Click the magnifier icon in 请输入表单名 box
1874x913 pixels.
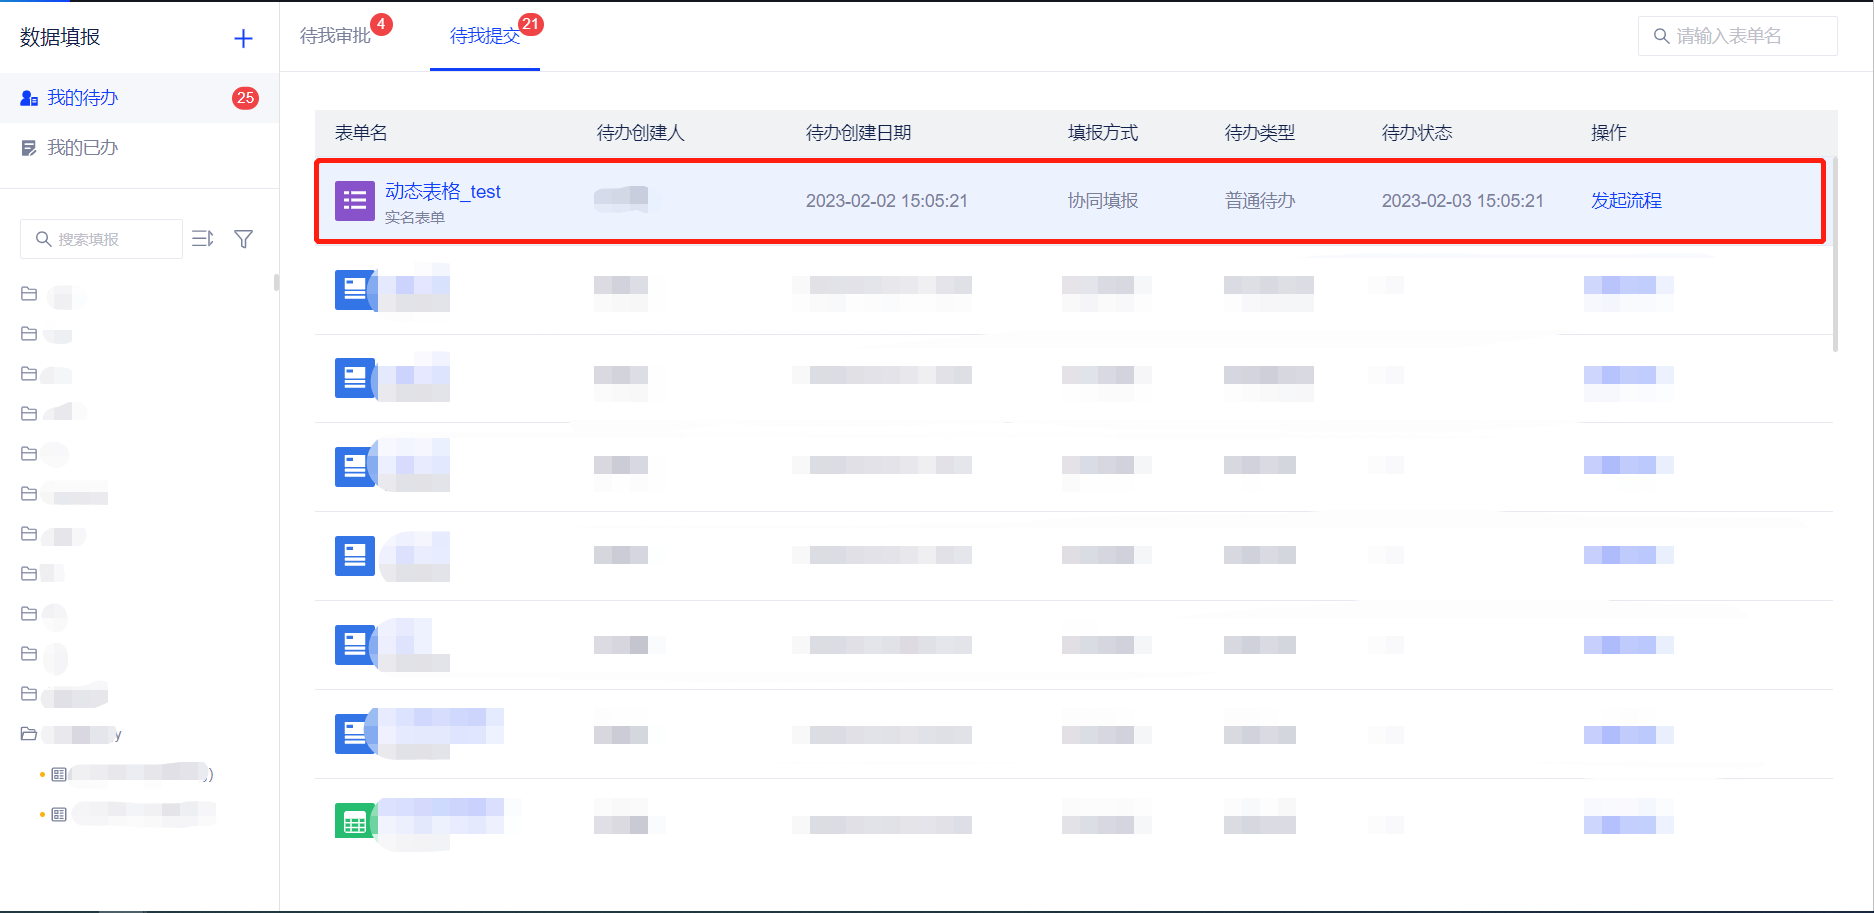pos(1661,37)
